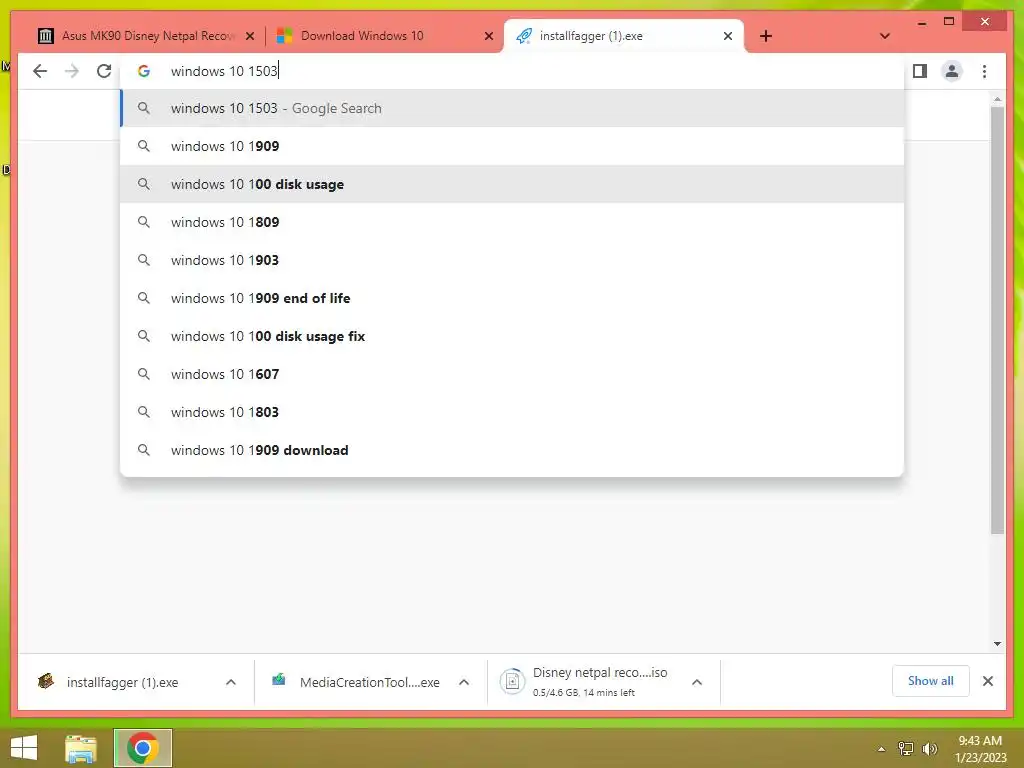The width and height of the screenshot is (1024, 768).
Task: Close the Download Windows 10 tab
Action: tap(488, 36)
